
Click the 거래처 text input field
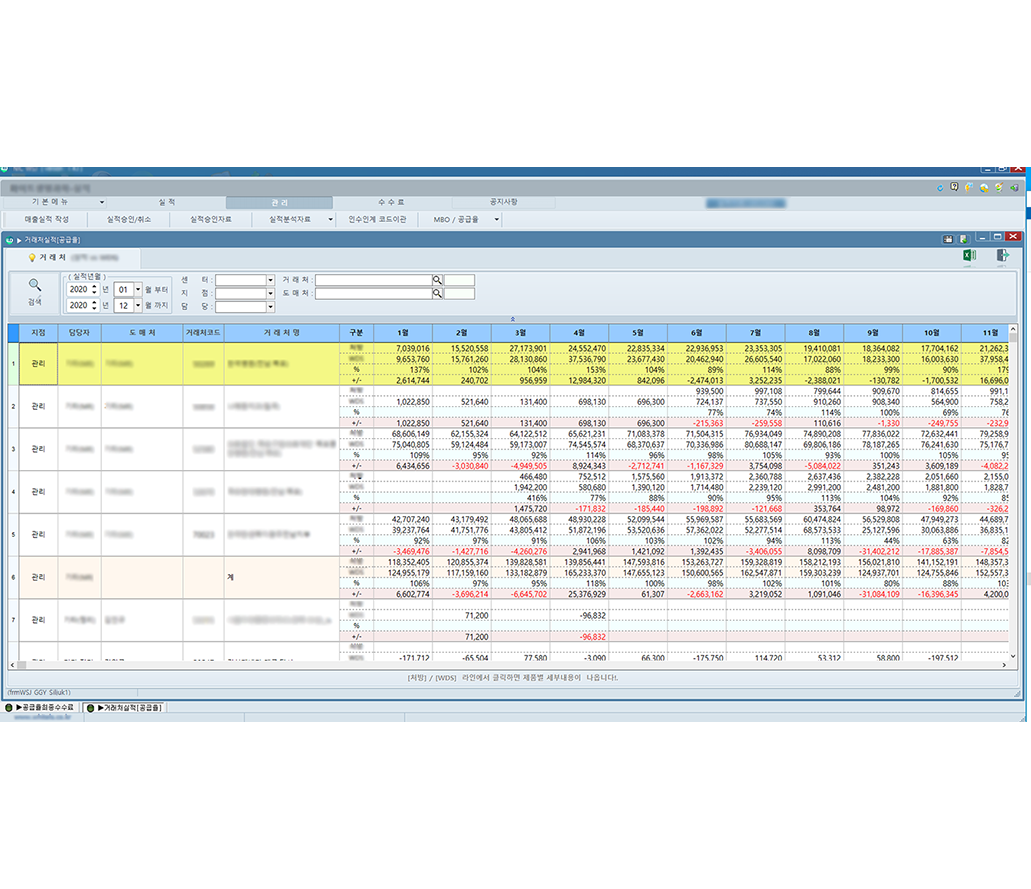[x=373, y=280]
